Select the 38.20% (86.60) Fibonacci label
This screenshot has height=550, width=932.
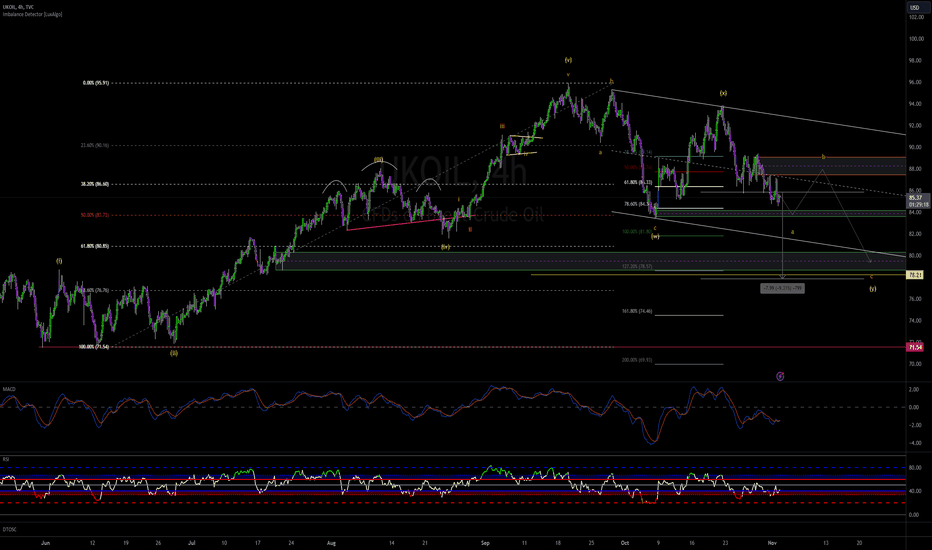(x=95, y=184)
